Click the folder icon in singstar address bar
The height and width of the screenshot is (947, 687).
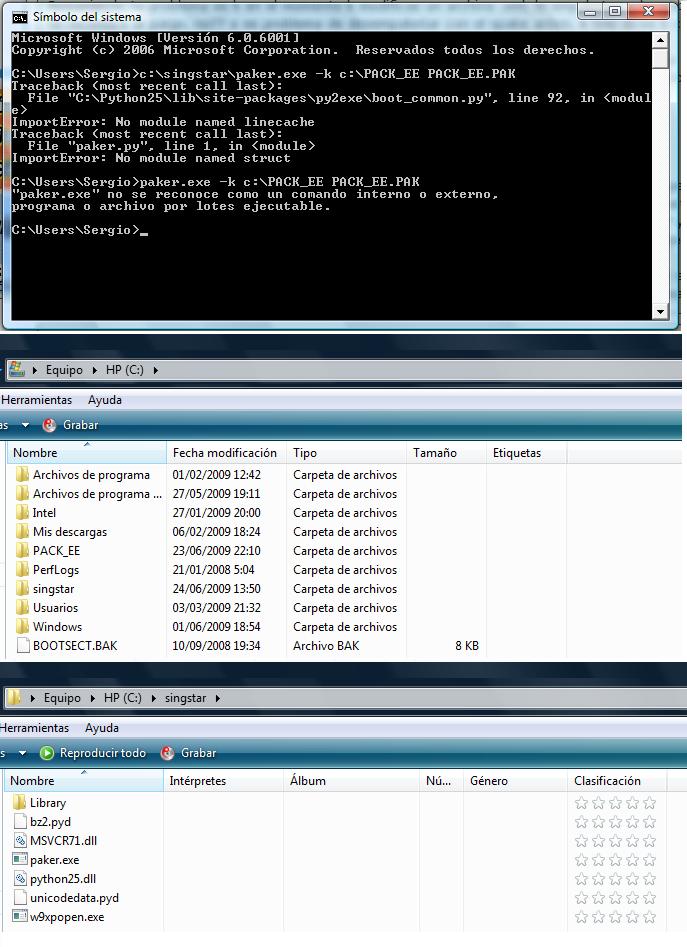14,698
